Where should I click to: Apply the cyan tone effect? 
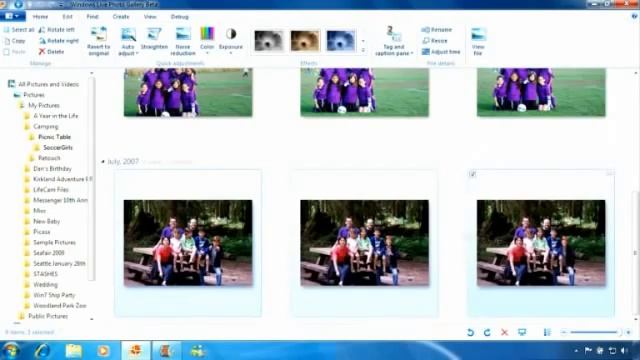[x=340, y=40]
